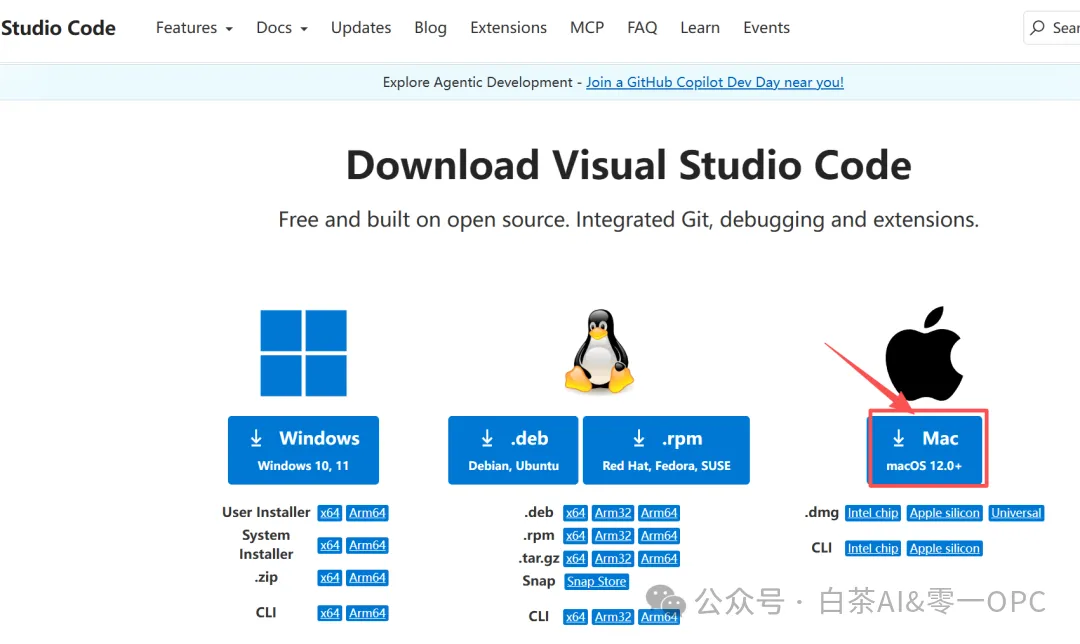This screenshot has width=1080, height=644.
Task: Select the Apple silicon .dmg link
Action: tap(944, 513)
